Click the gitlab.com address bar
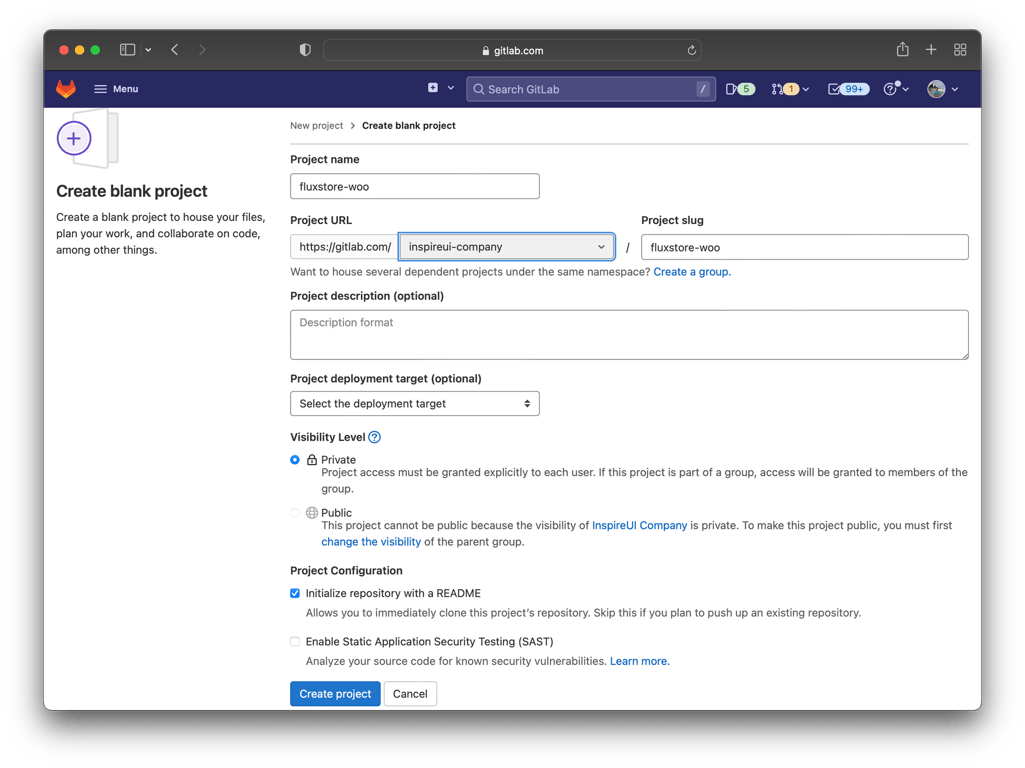Viewport: 1025px width, 768px height. [512, 50]
